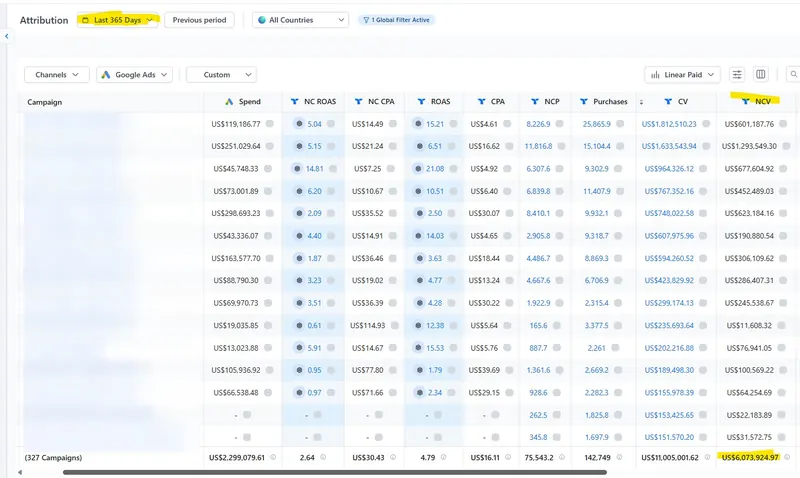Viewport: 800px width, 478px height.
Task: Click the info icon beside total purchases 142,749
Action: [619, 457]
